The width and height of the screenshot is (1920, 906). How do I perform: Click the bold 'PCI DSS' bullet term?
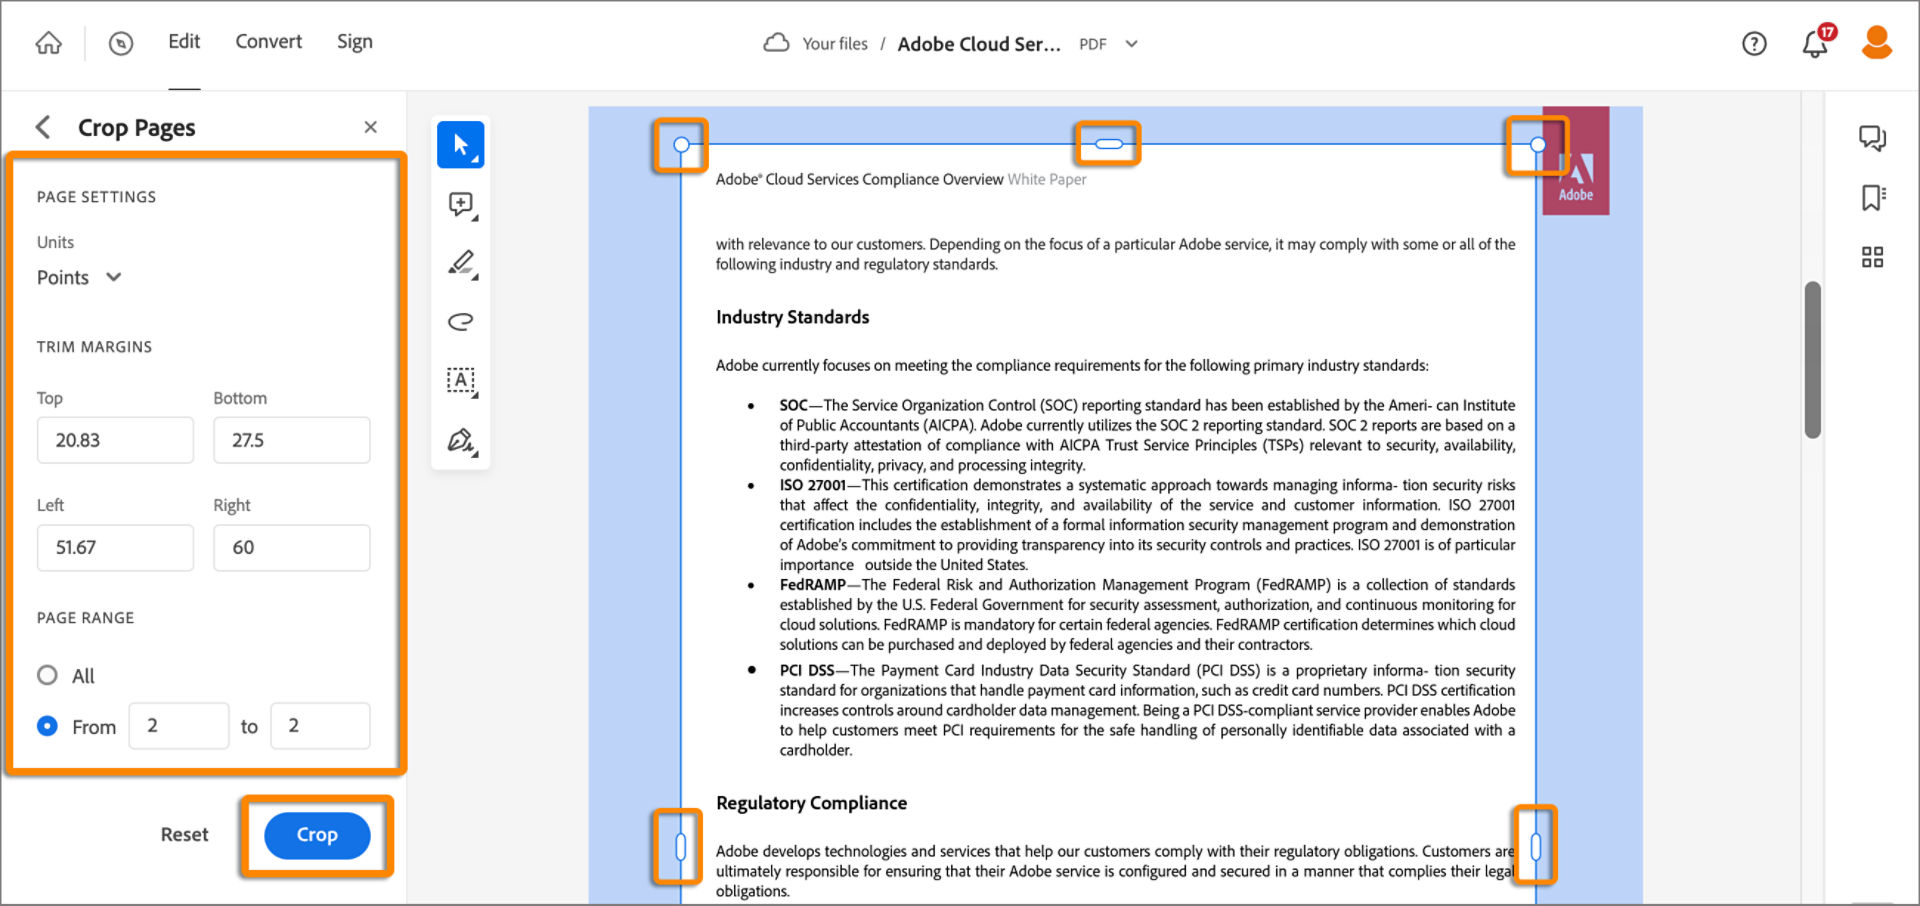tap(806, 670)
